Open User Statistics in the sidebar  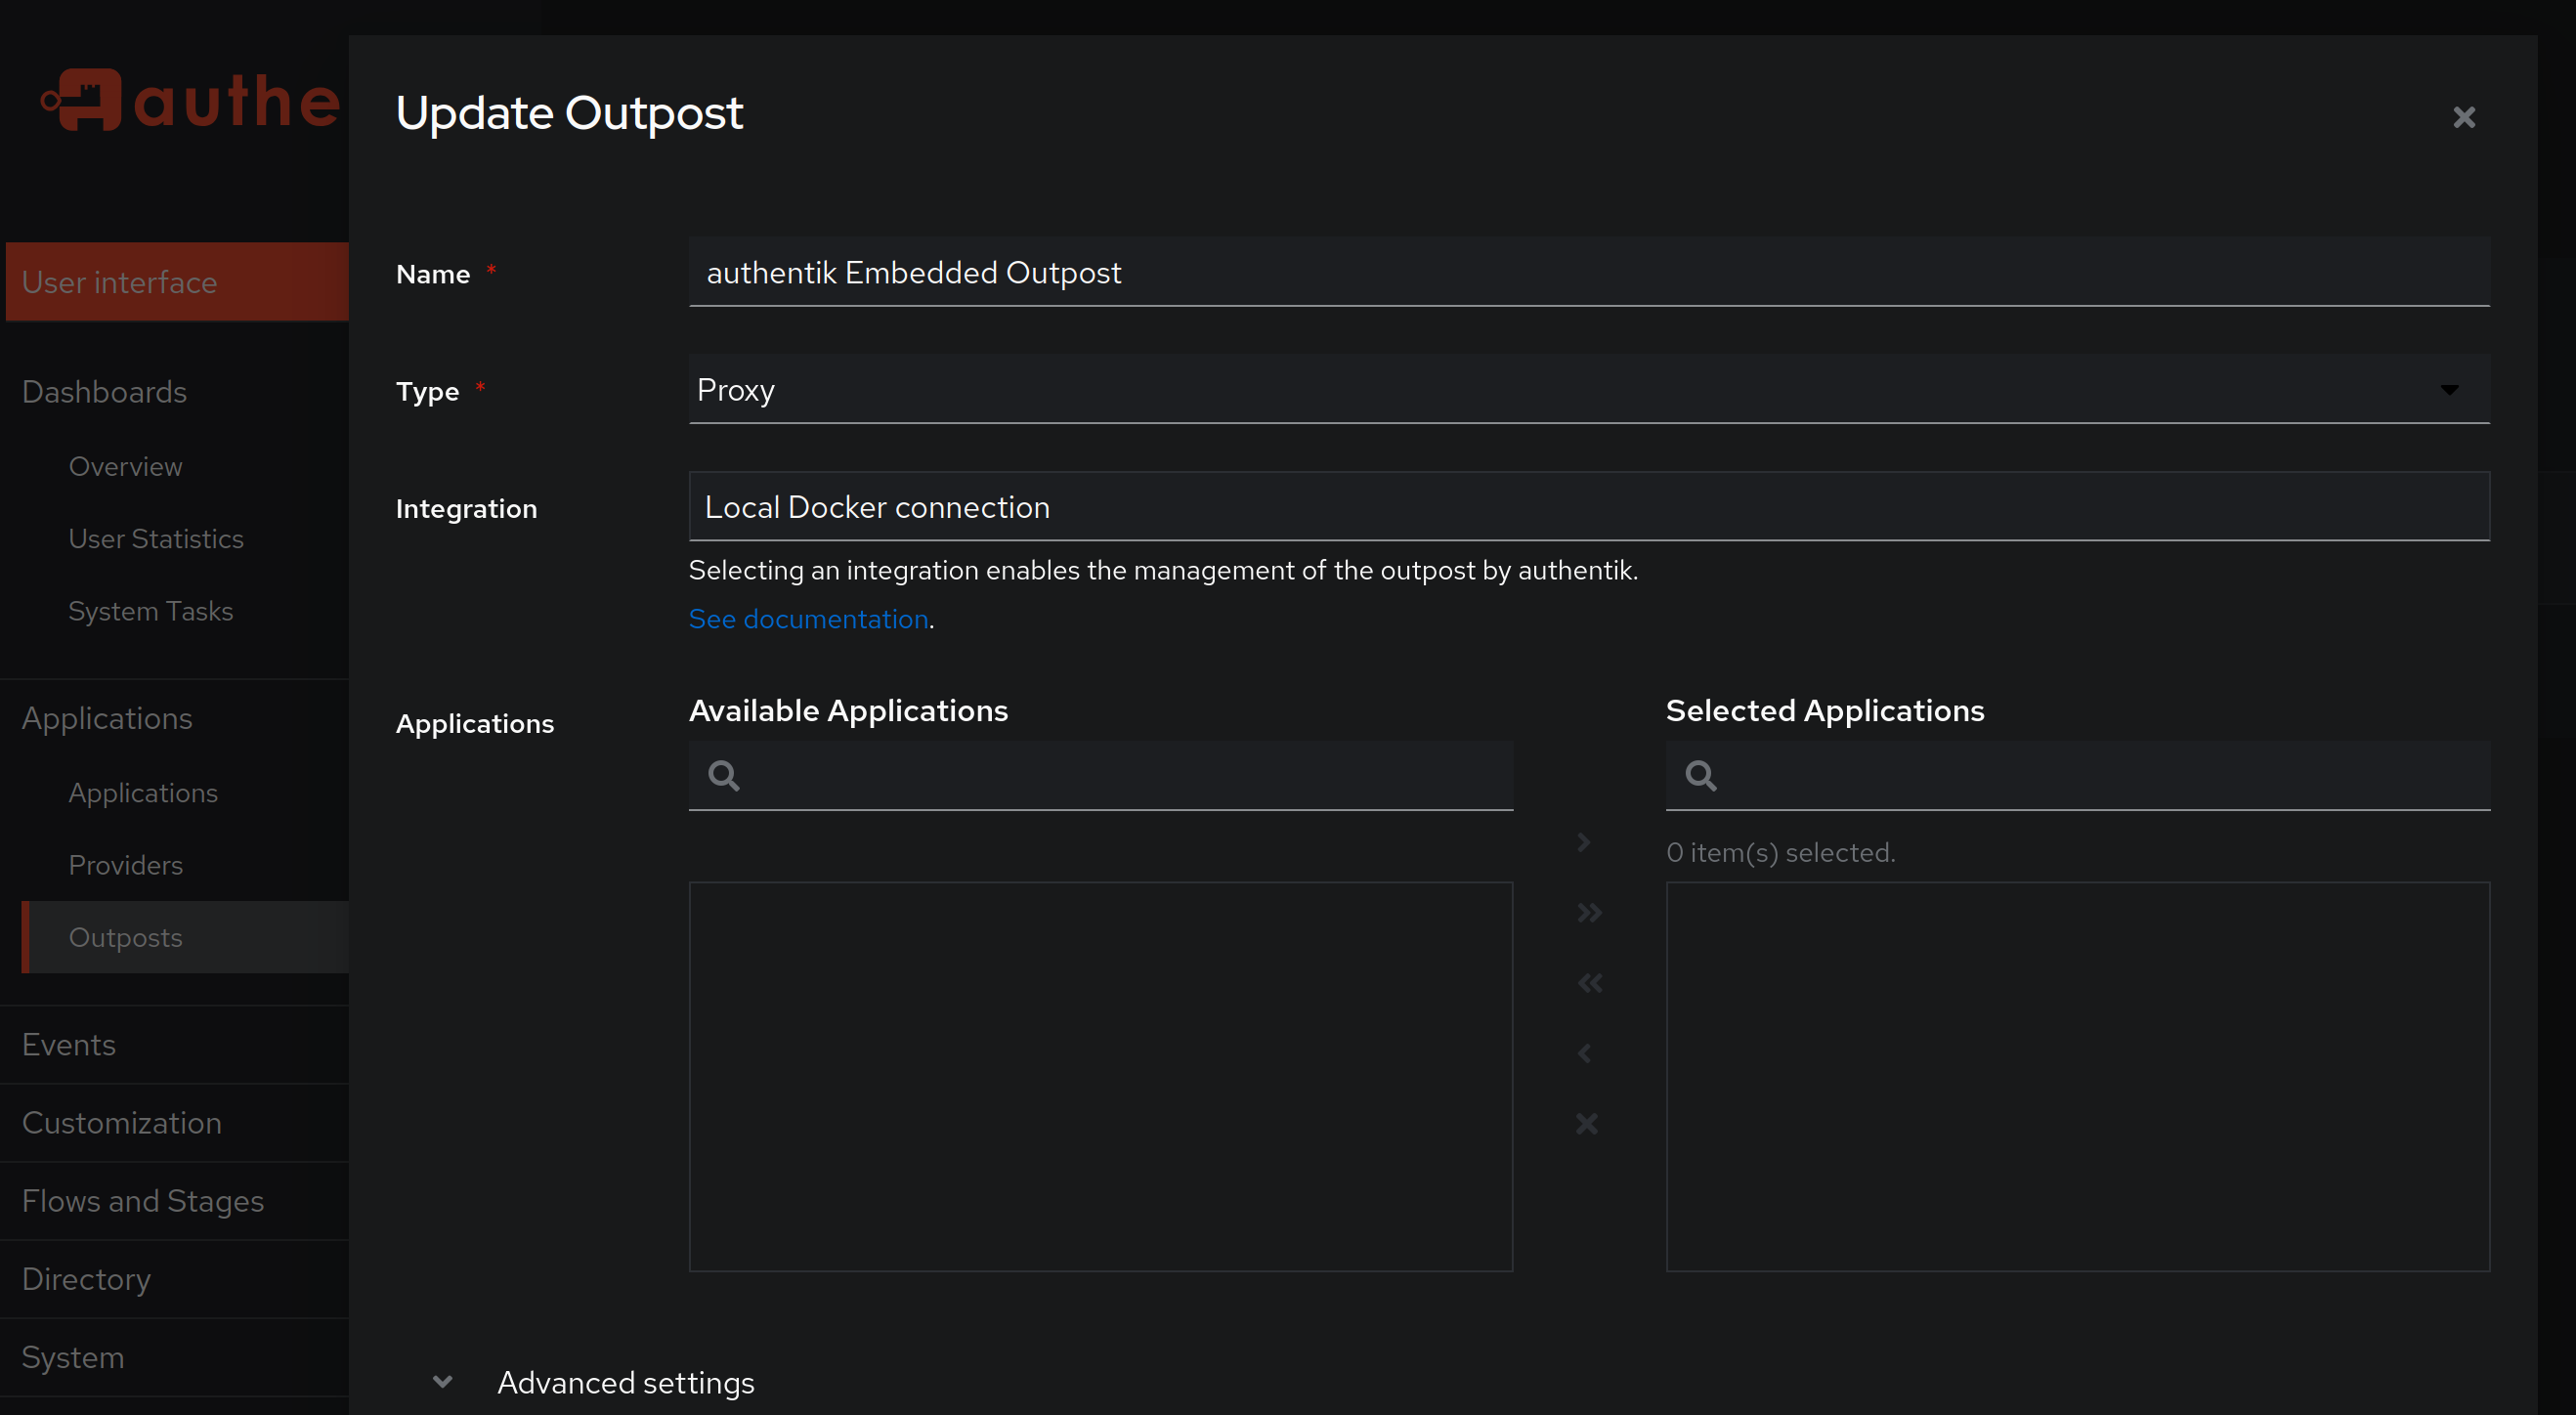156,538
